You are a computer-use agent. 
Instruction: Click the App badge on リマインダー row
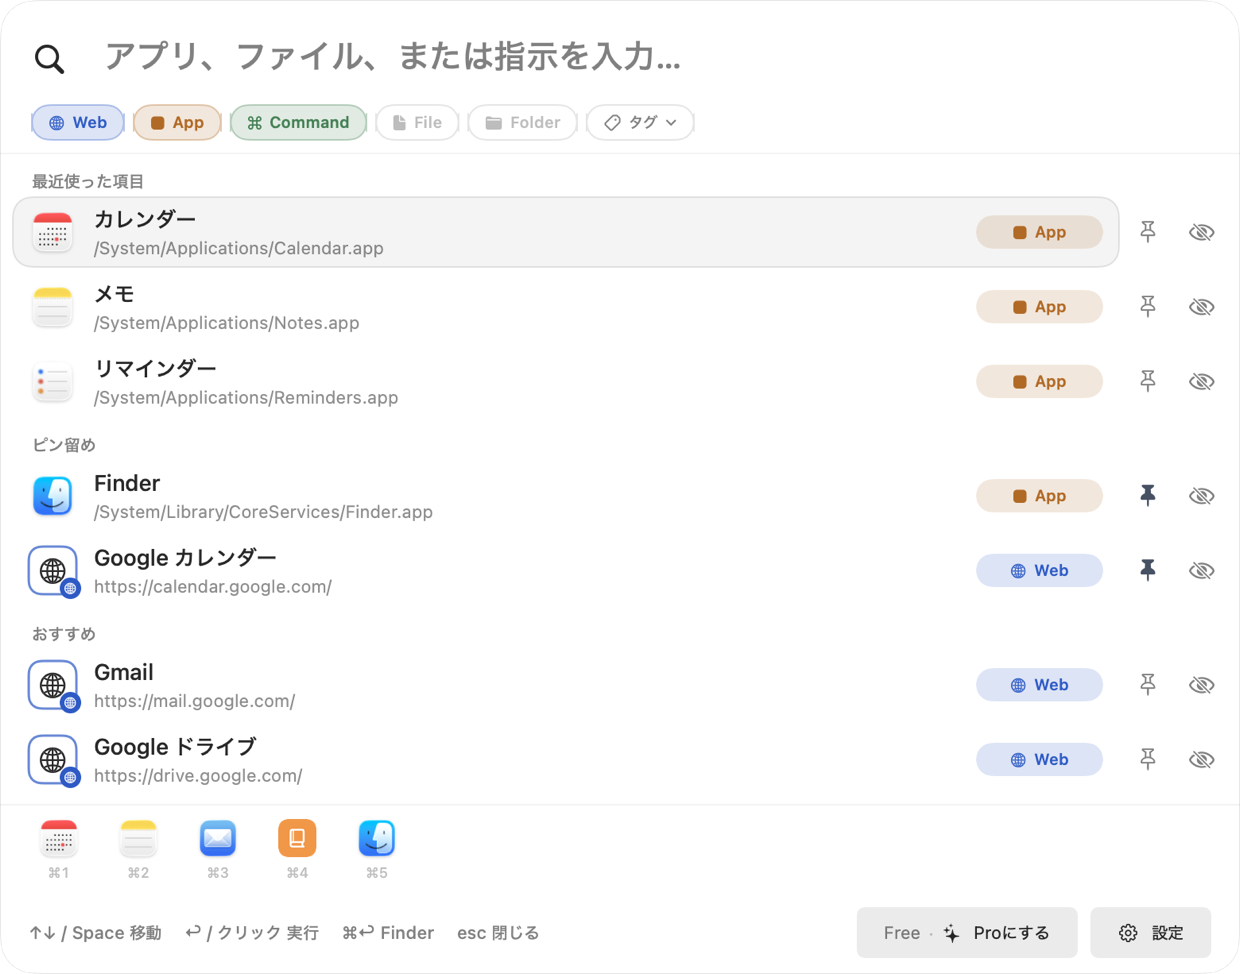[1039, 382]
